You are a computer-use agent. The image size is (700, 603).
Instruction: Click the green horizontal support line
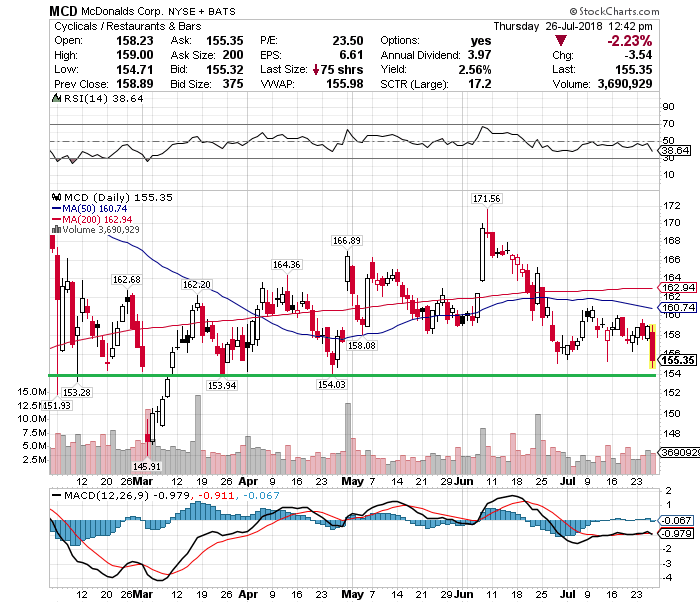pyautogui.click(x=352, y=375)
